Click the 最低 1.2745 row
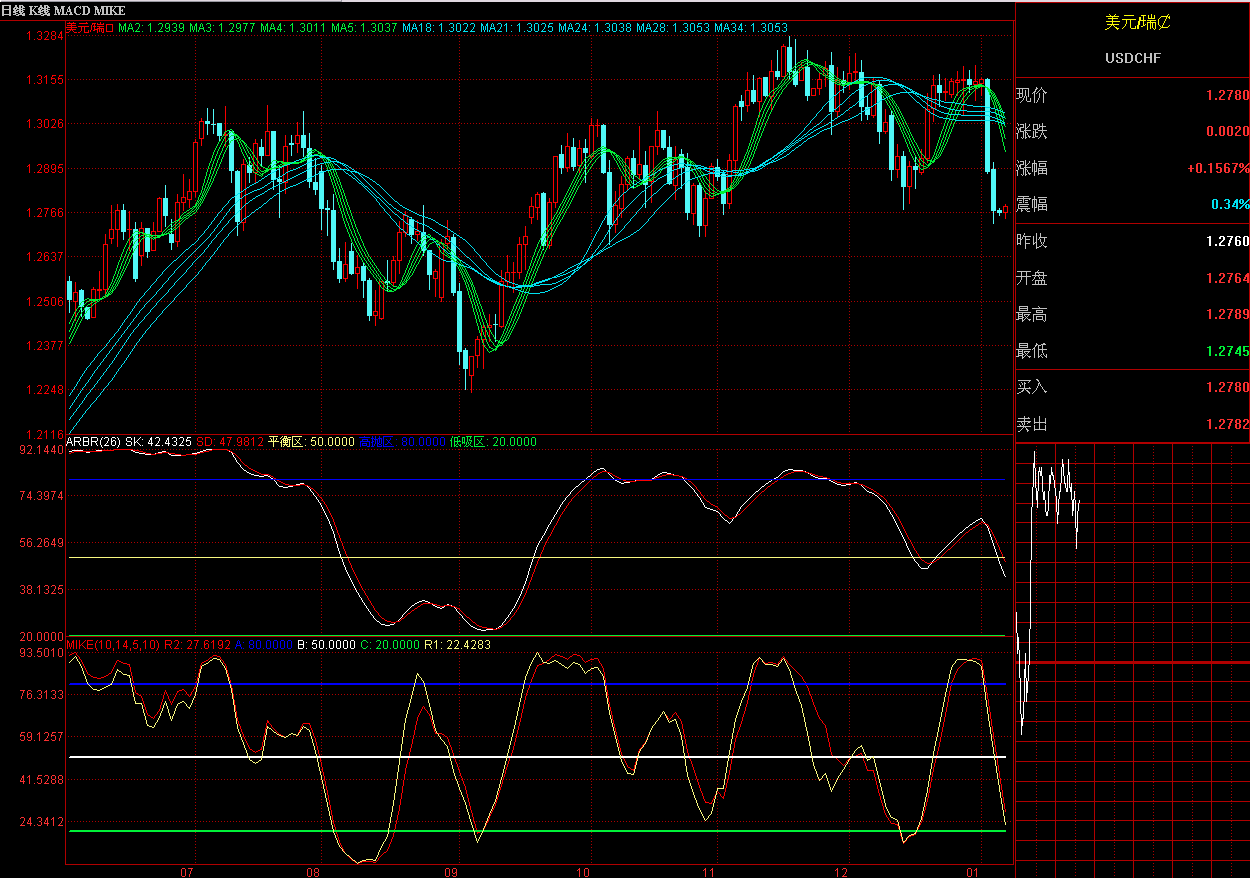1250x878 pixels. pos(1133,351)
